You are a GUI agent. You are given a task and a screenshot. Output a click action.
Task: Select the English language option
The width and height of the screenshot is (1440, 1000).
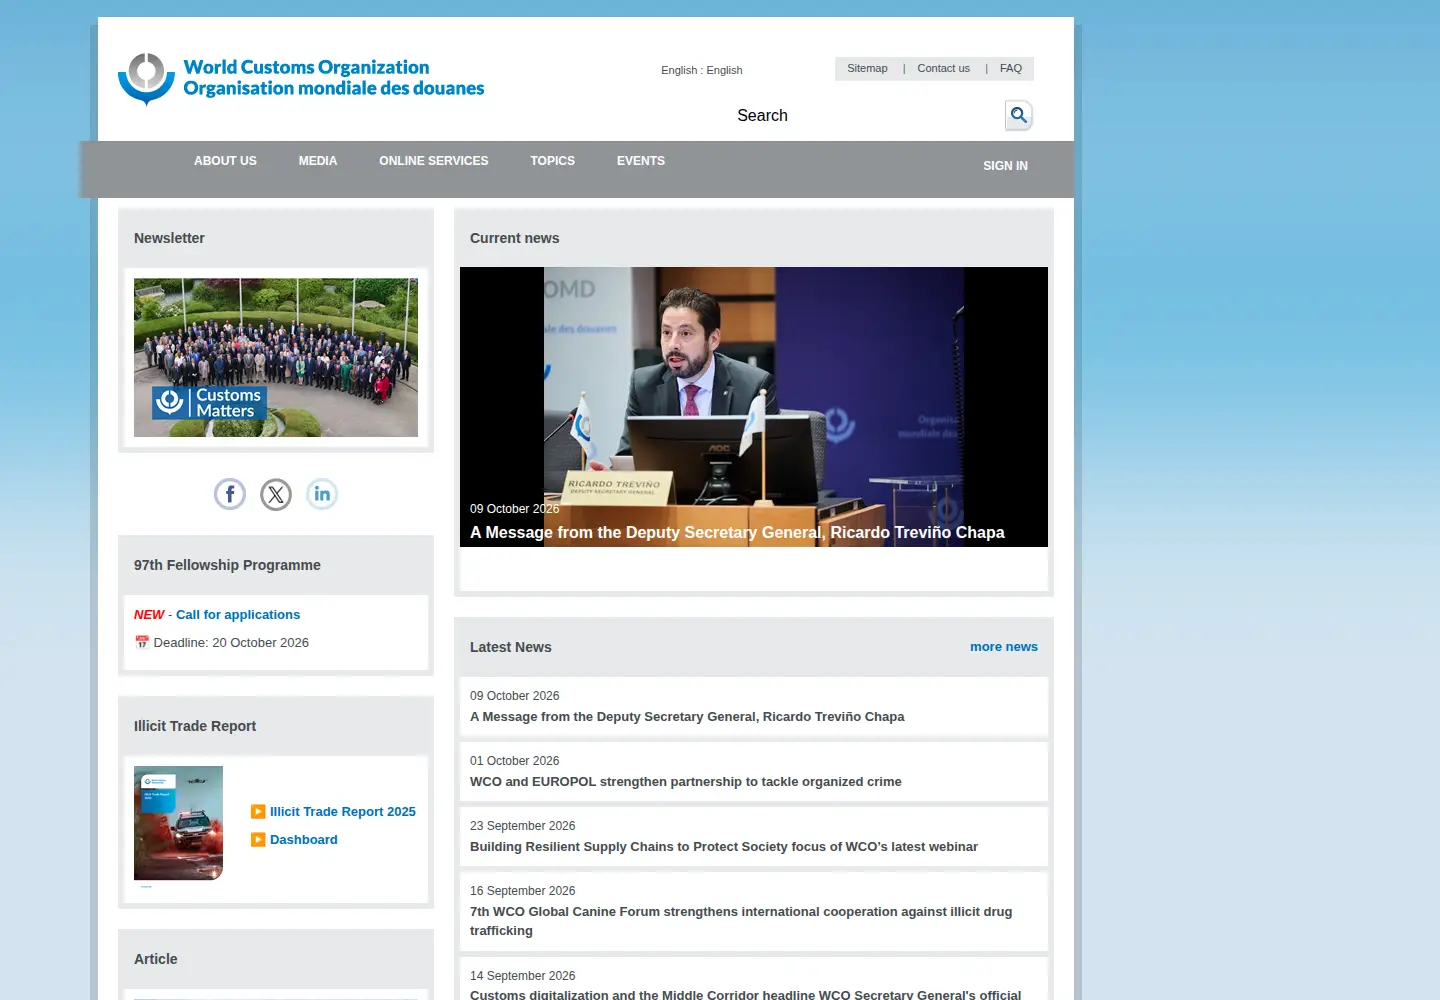coord(702,70)
